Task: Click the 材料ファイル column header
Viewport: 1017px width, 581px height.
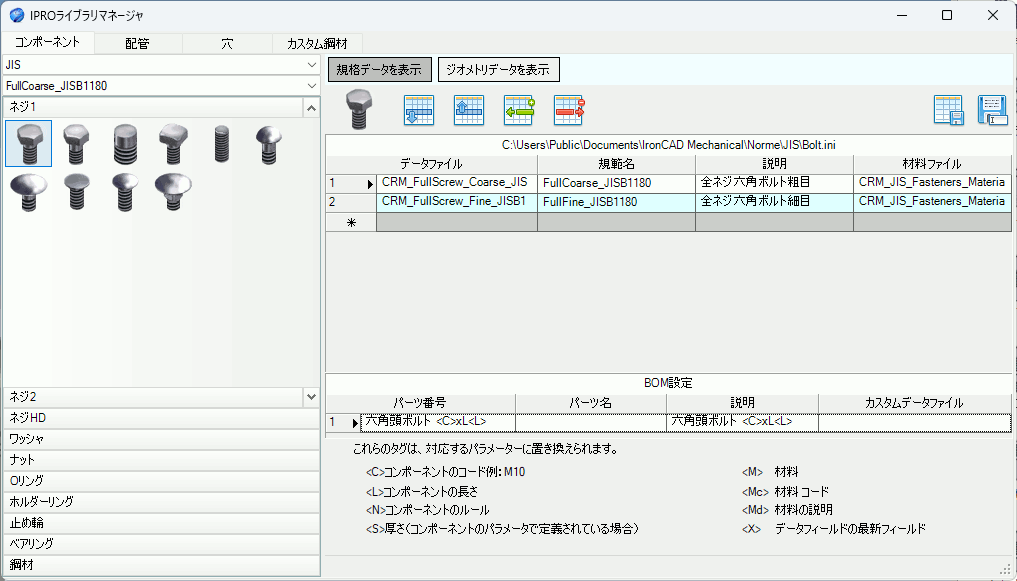Action: coord(932,164)
